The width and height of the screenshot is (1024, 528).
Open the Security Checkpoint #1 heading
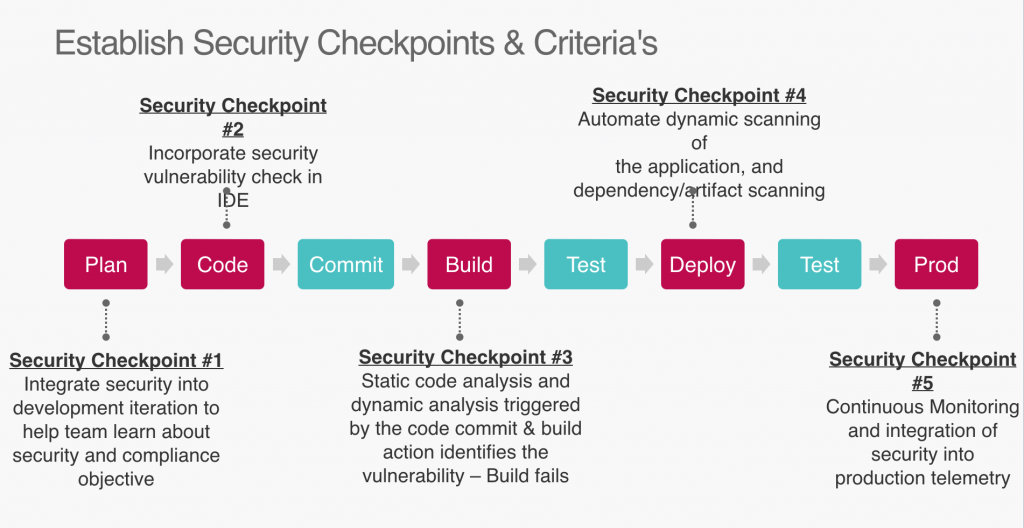[x=116, y=361]
